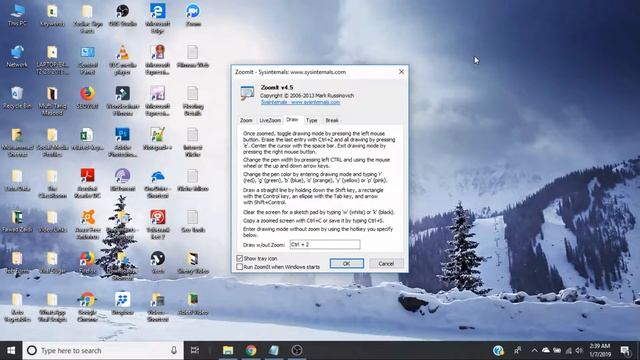Open File Explorer from the taskbar

(228, 351)
